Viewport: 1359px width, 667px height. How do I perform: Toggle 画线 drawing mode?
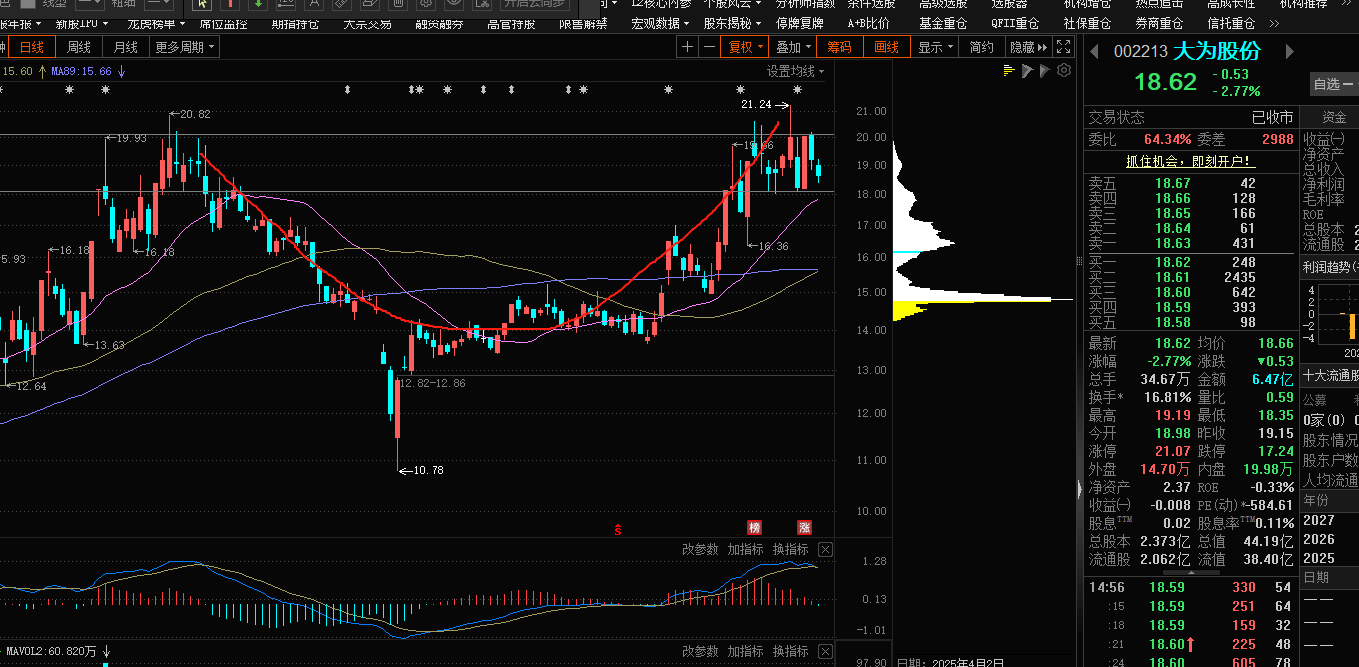point(887,47)
